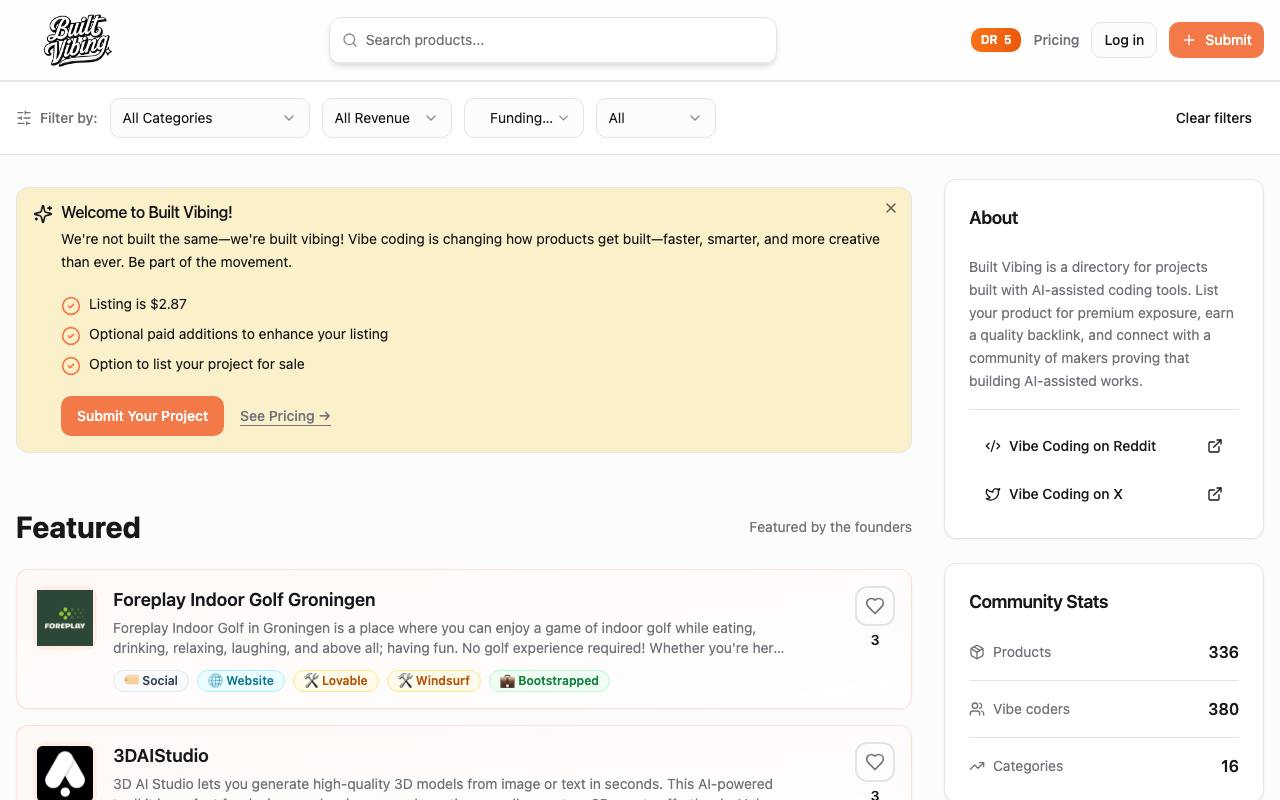This screenshot has width=1280, height=800.
Task: Click the DR 5 badge
Action: point(996,40)
